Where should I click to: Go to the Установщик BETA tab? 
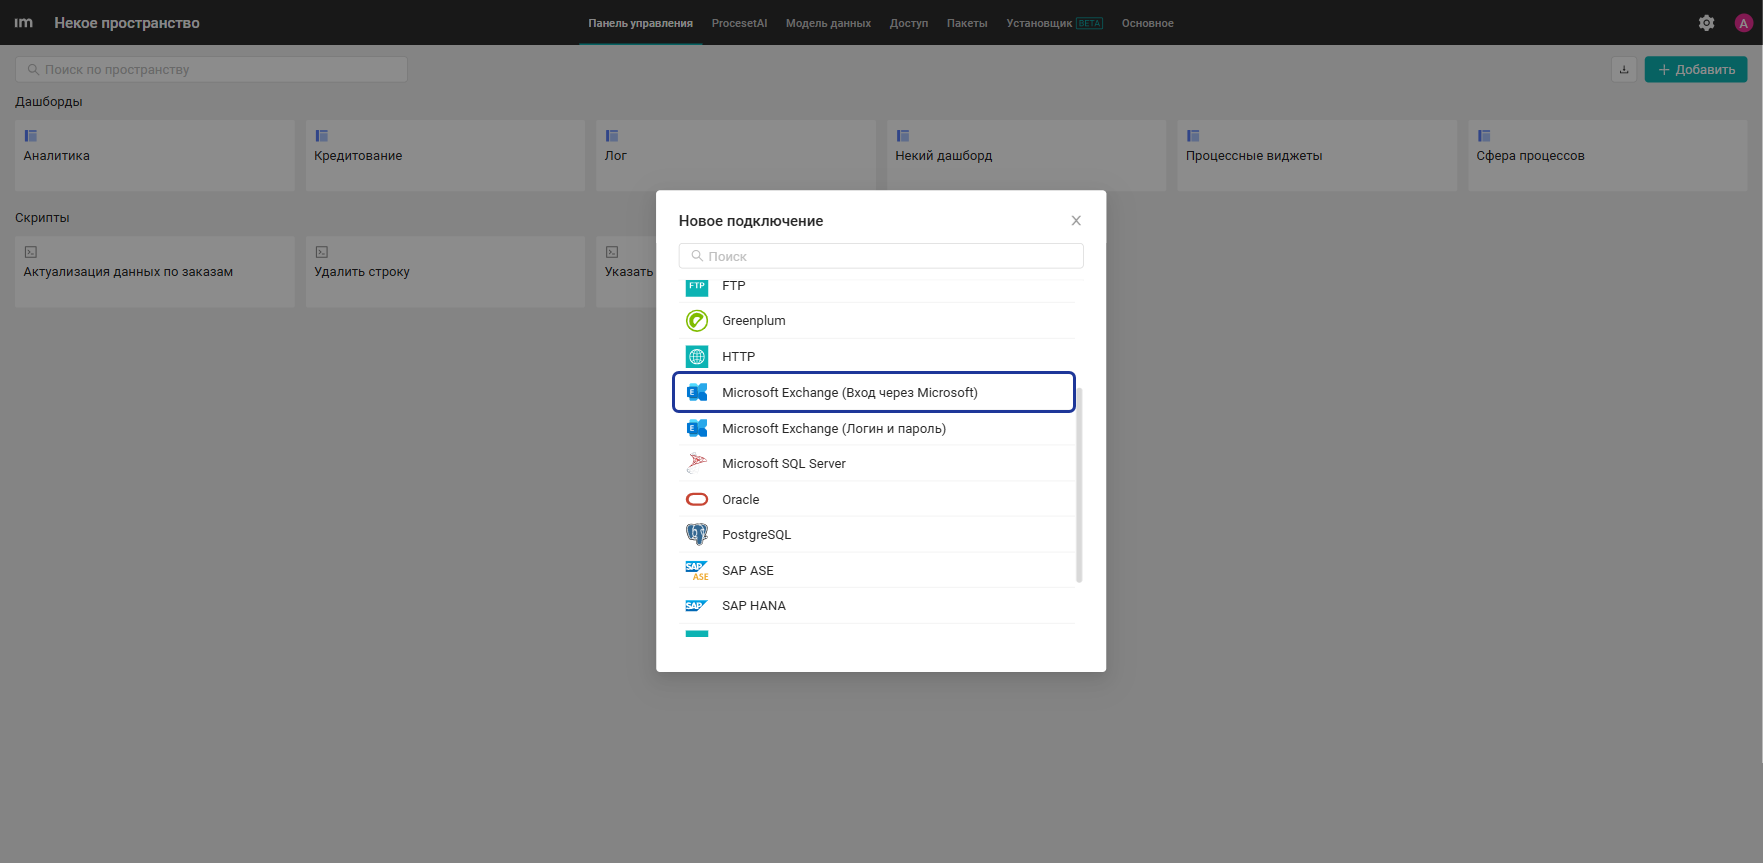[1054, 23]
